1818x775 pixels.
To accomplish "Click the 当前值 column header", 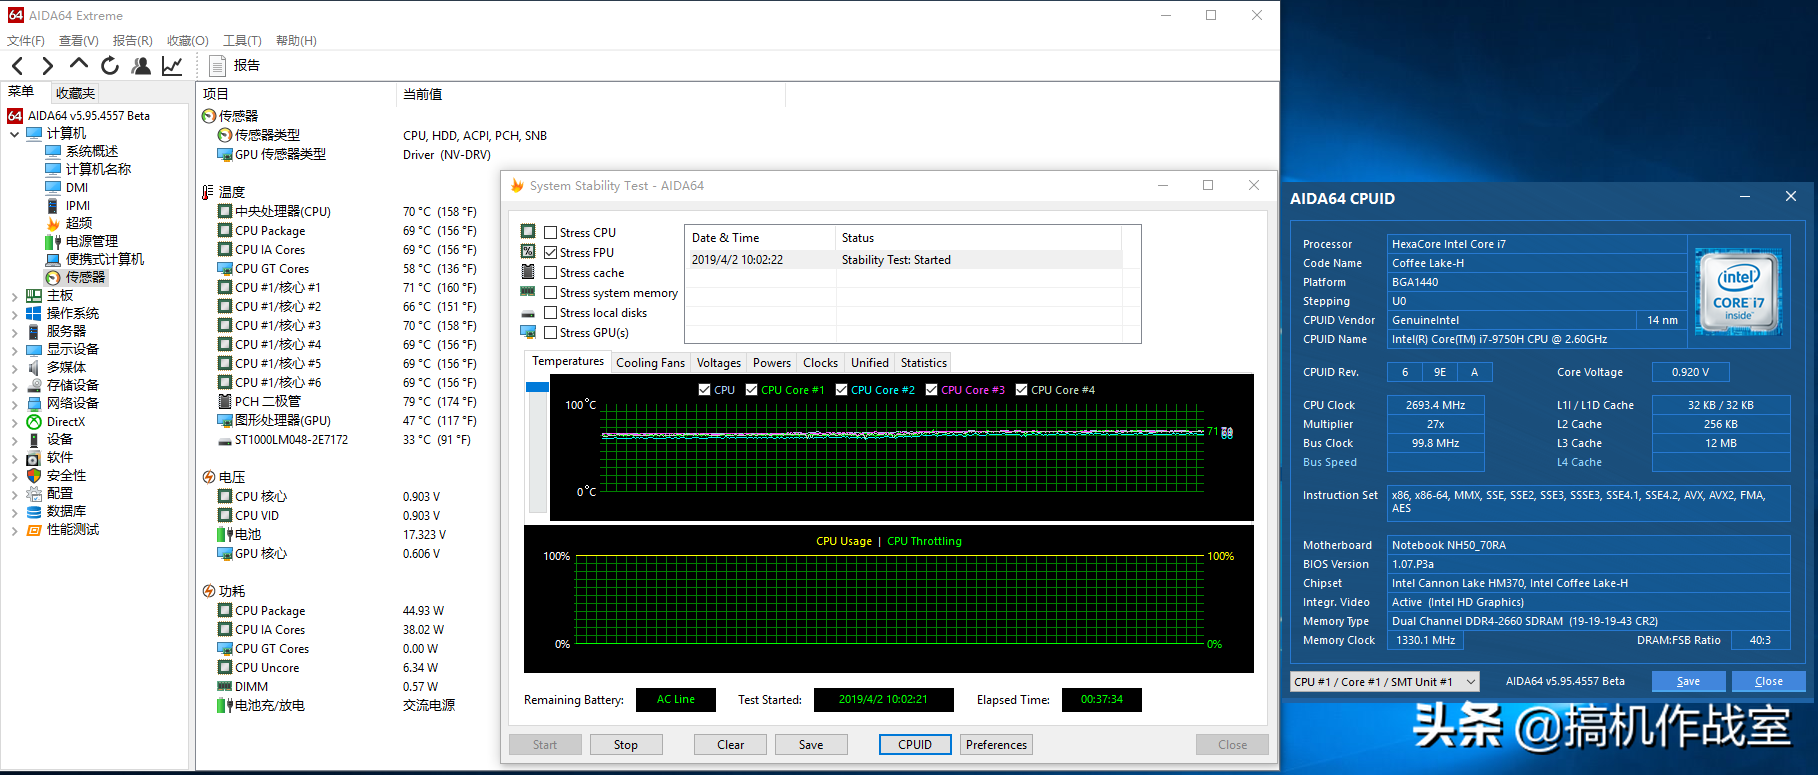I will (591, 94).
